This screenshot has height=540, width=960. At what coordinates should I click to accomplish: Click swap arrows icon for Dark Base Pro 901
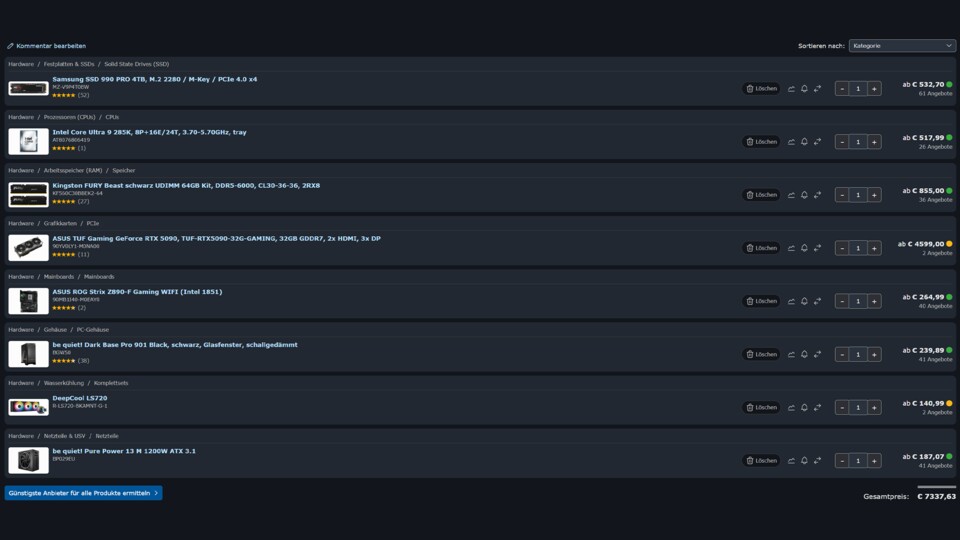tap(817, 354)
